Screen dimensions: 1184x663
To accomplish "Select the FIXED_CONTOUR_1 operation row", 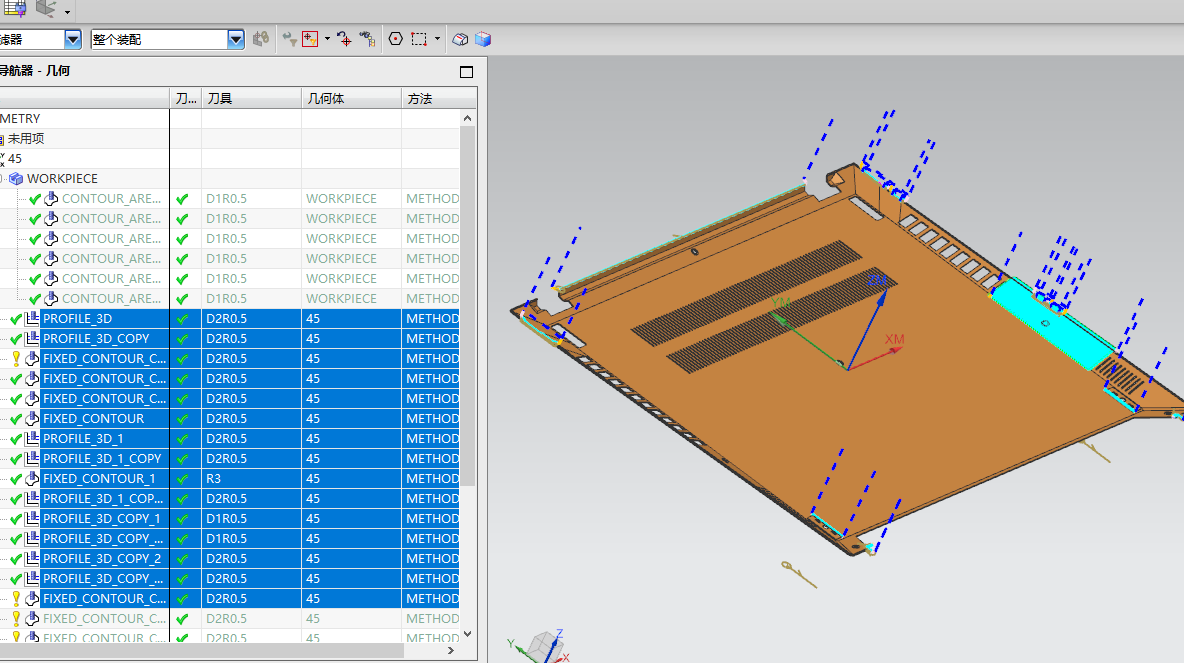I will click(99, 479).
